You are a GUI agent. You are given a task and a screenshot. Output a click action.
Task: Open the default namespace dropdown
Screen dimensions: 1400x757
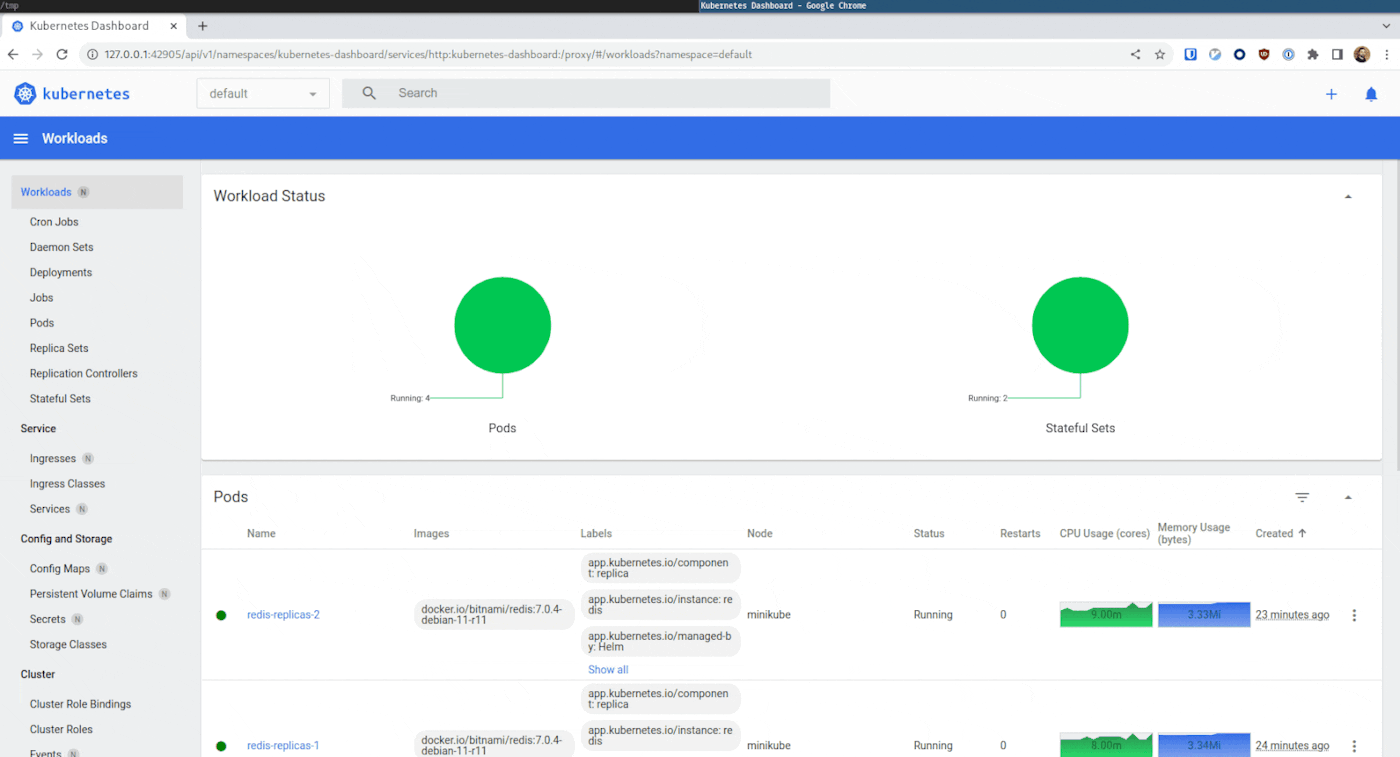click(x=262, y=94)
